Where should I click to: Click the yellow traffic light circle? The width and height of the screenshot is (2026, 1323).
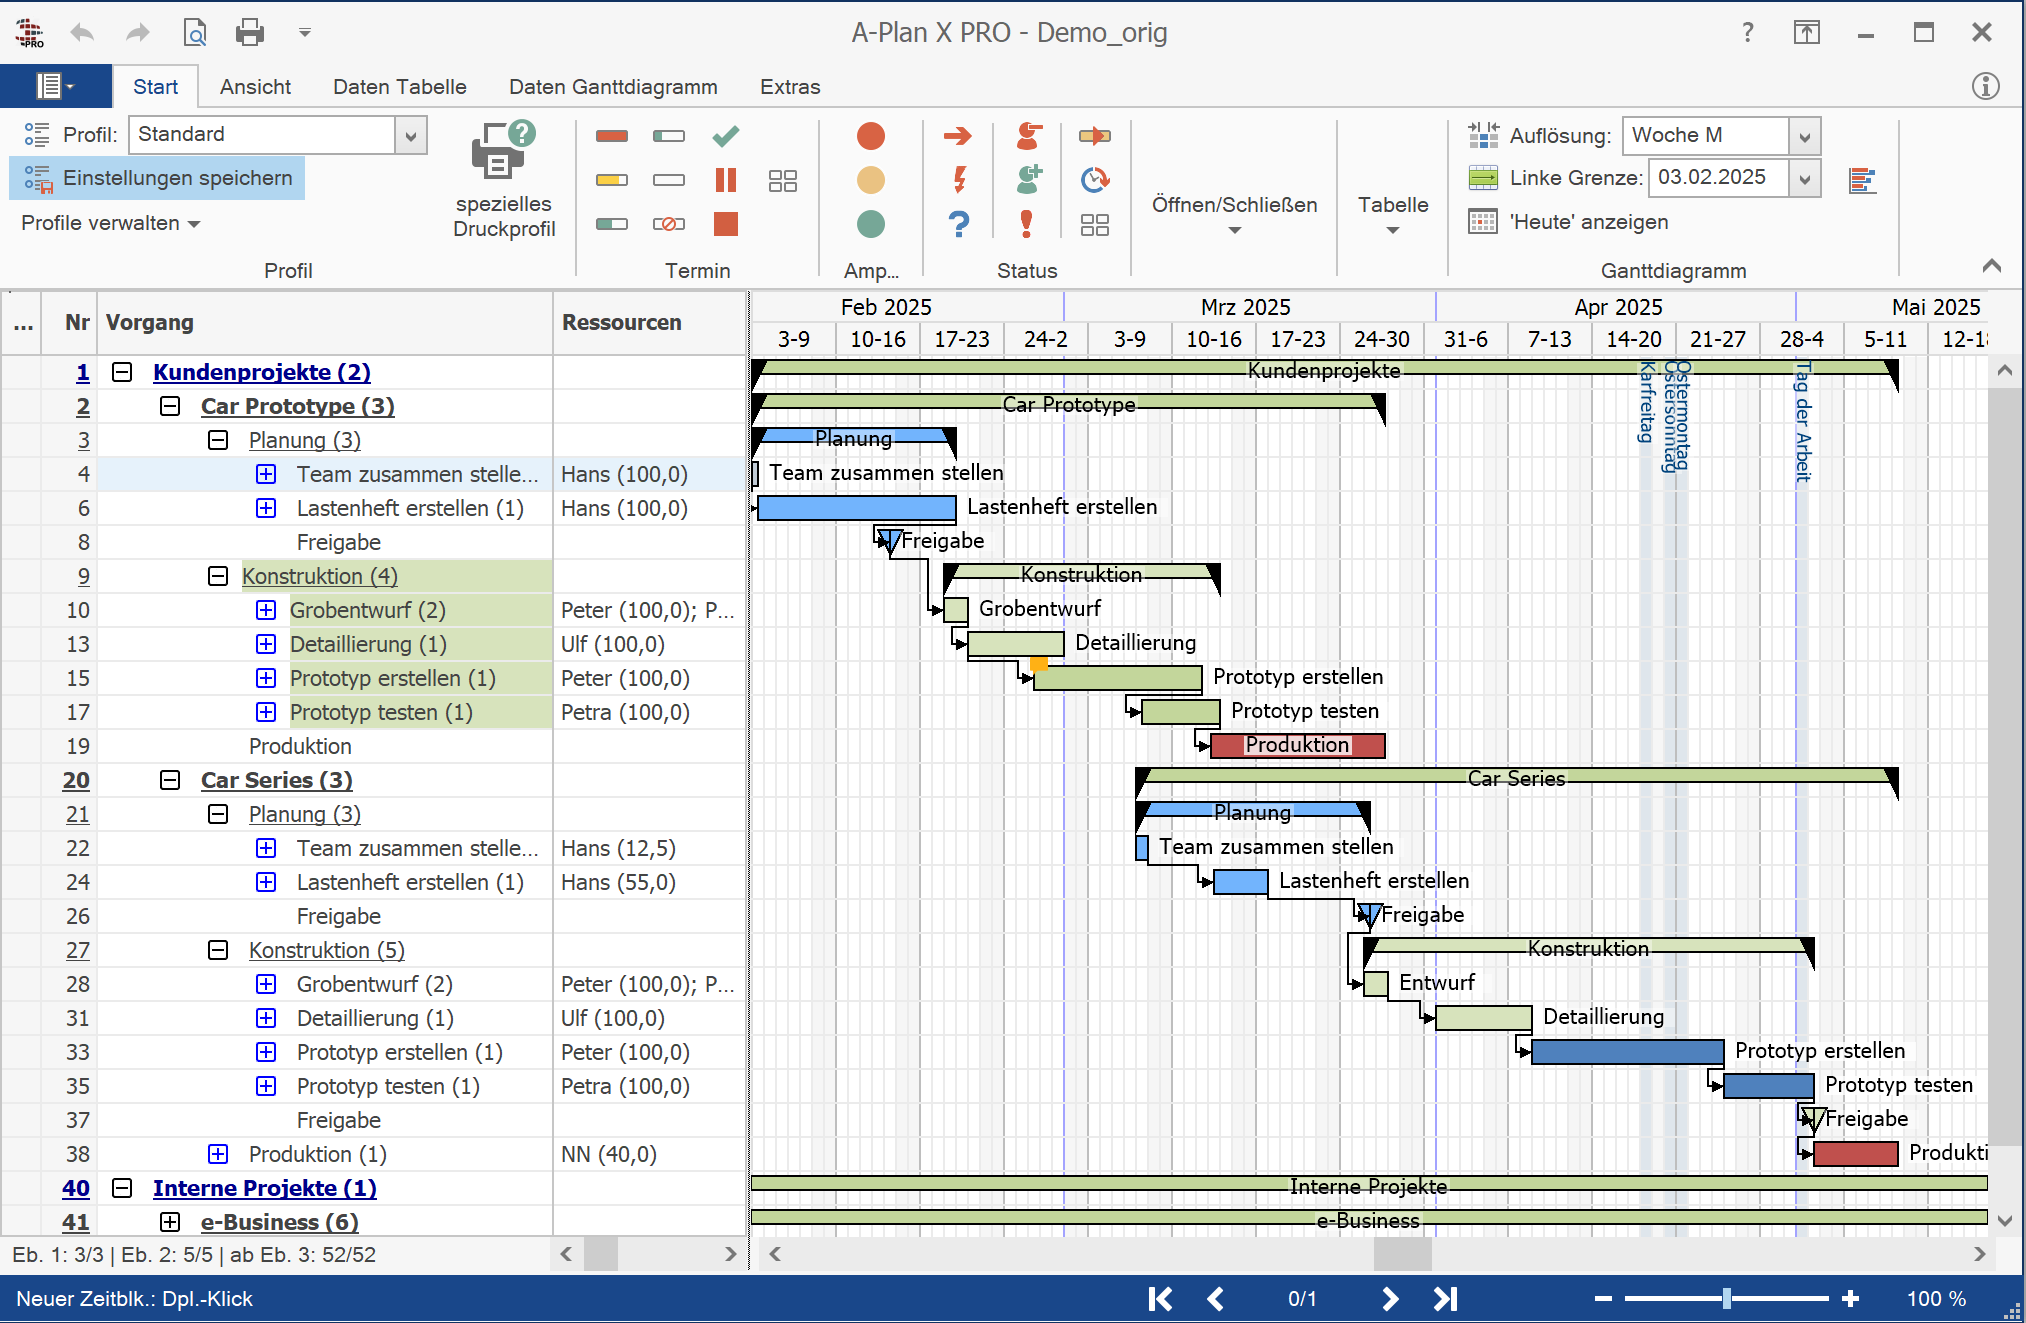[871, 180]
